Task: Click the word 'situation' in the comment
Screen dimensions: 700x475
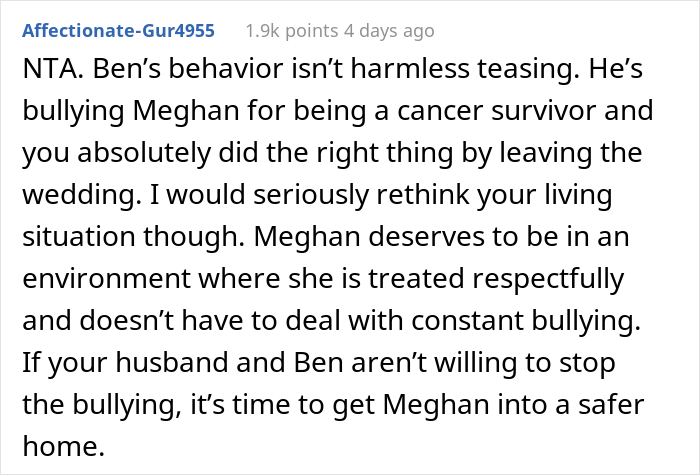Action: (69, 242)
